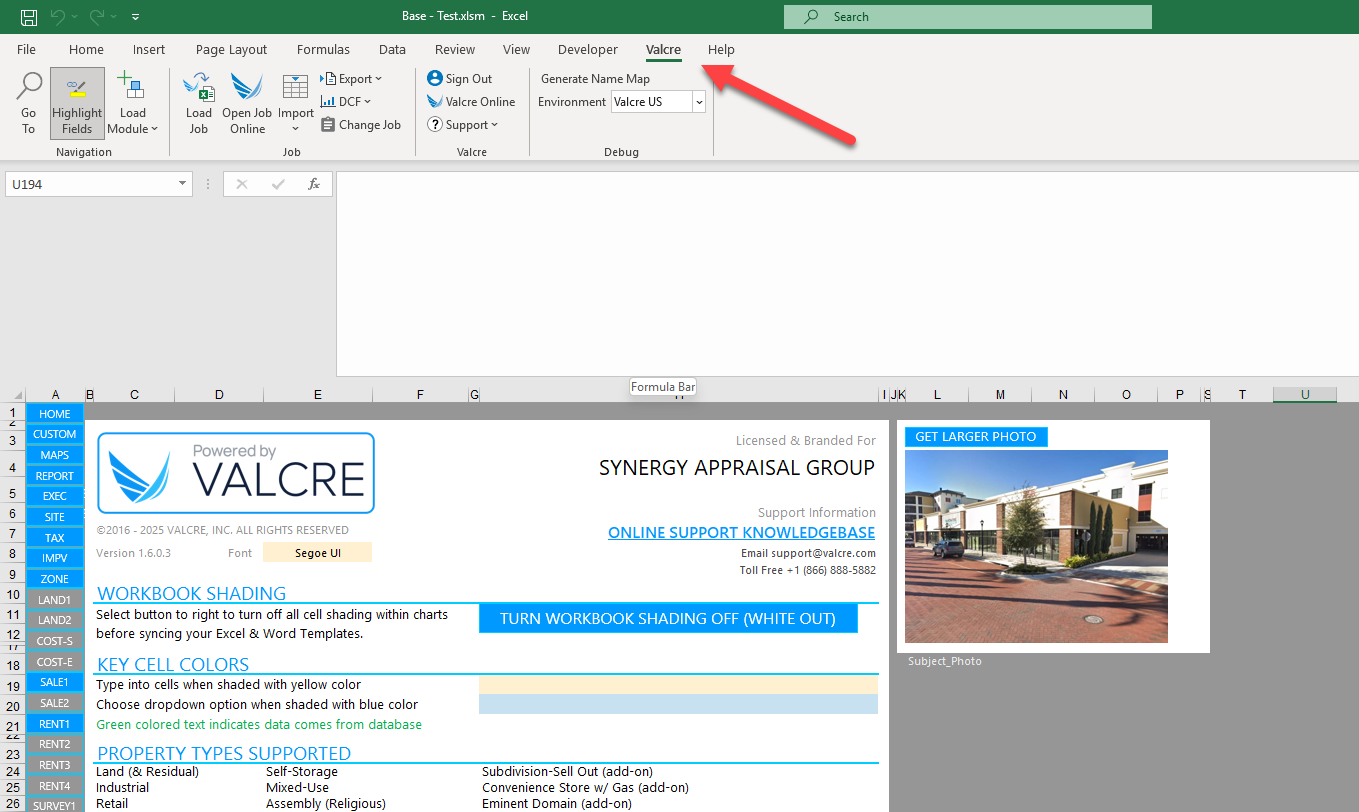
Task: Click the EXEC navigation button
Action: coord(55,496)
